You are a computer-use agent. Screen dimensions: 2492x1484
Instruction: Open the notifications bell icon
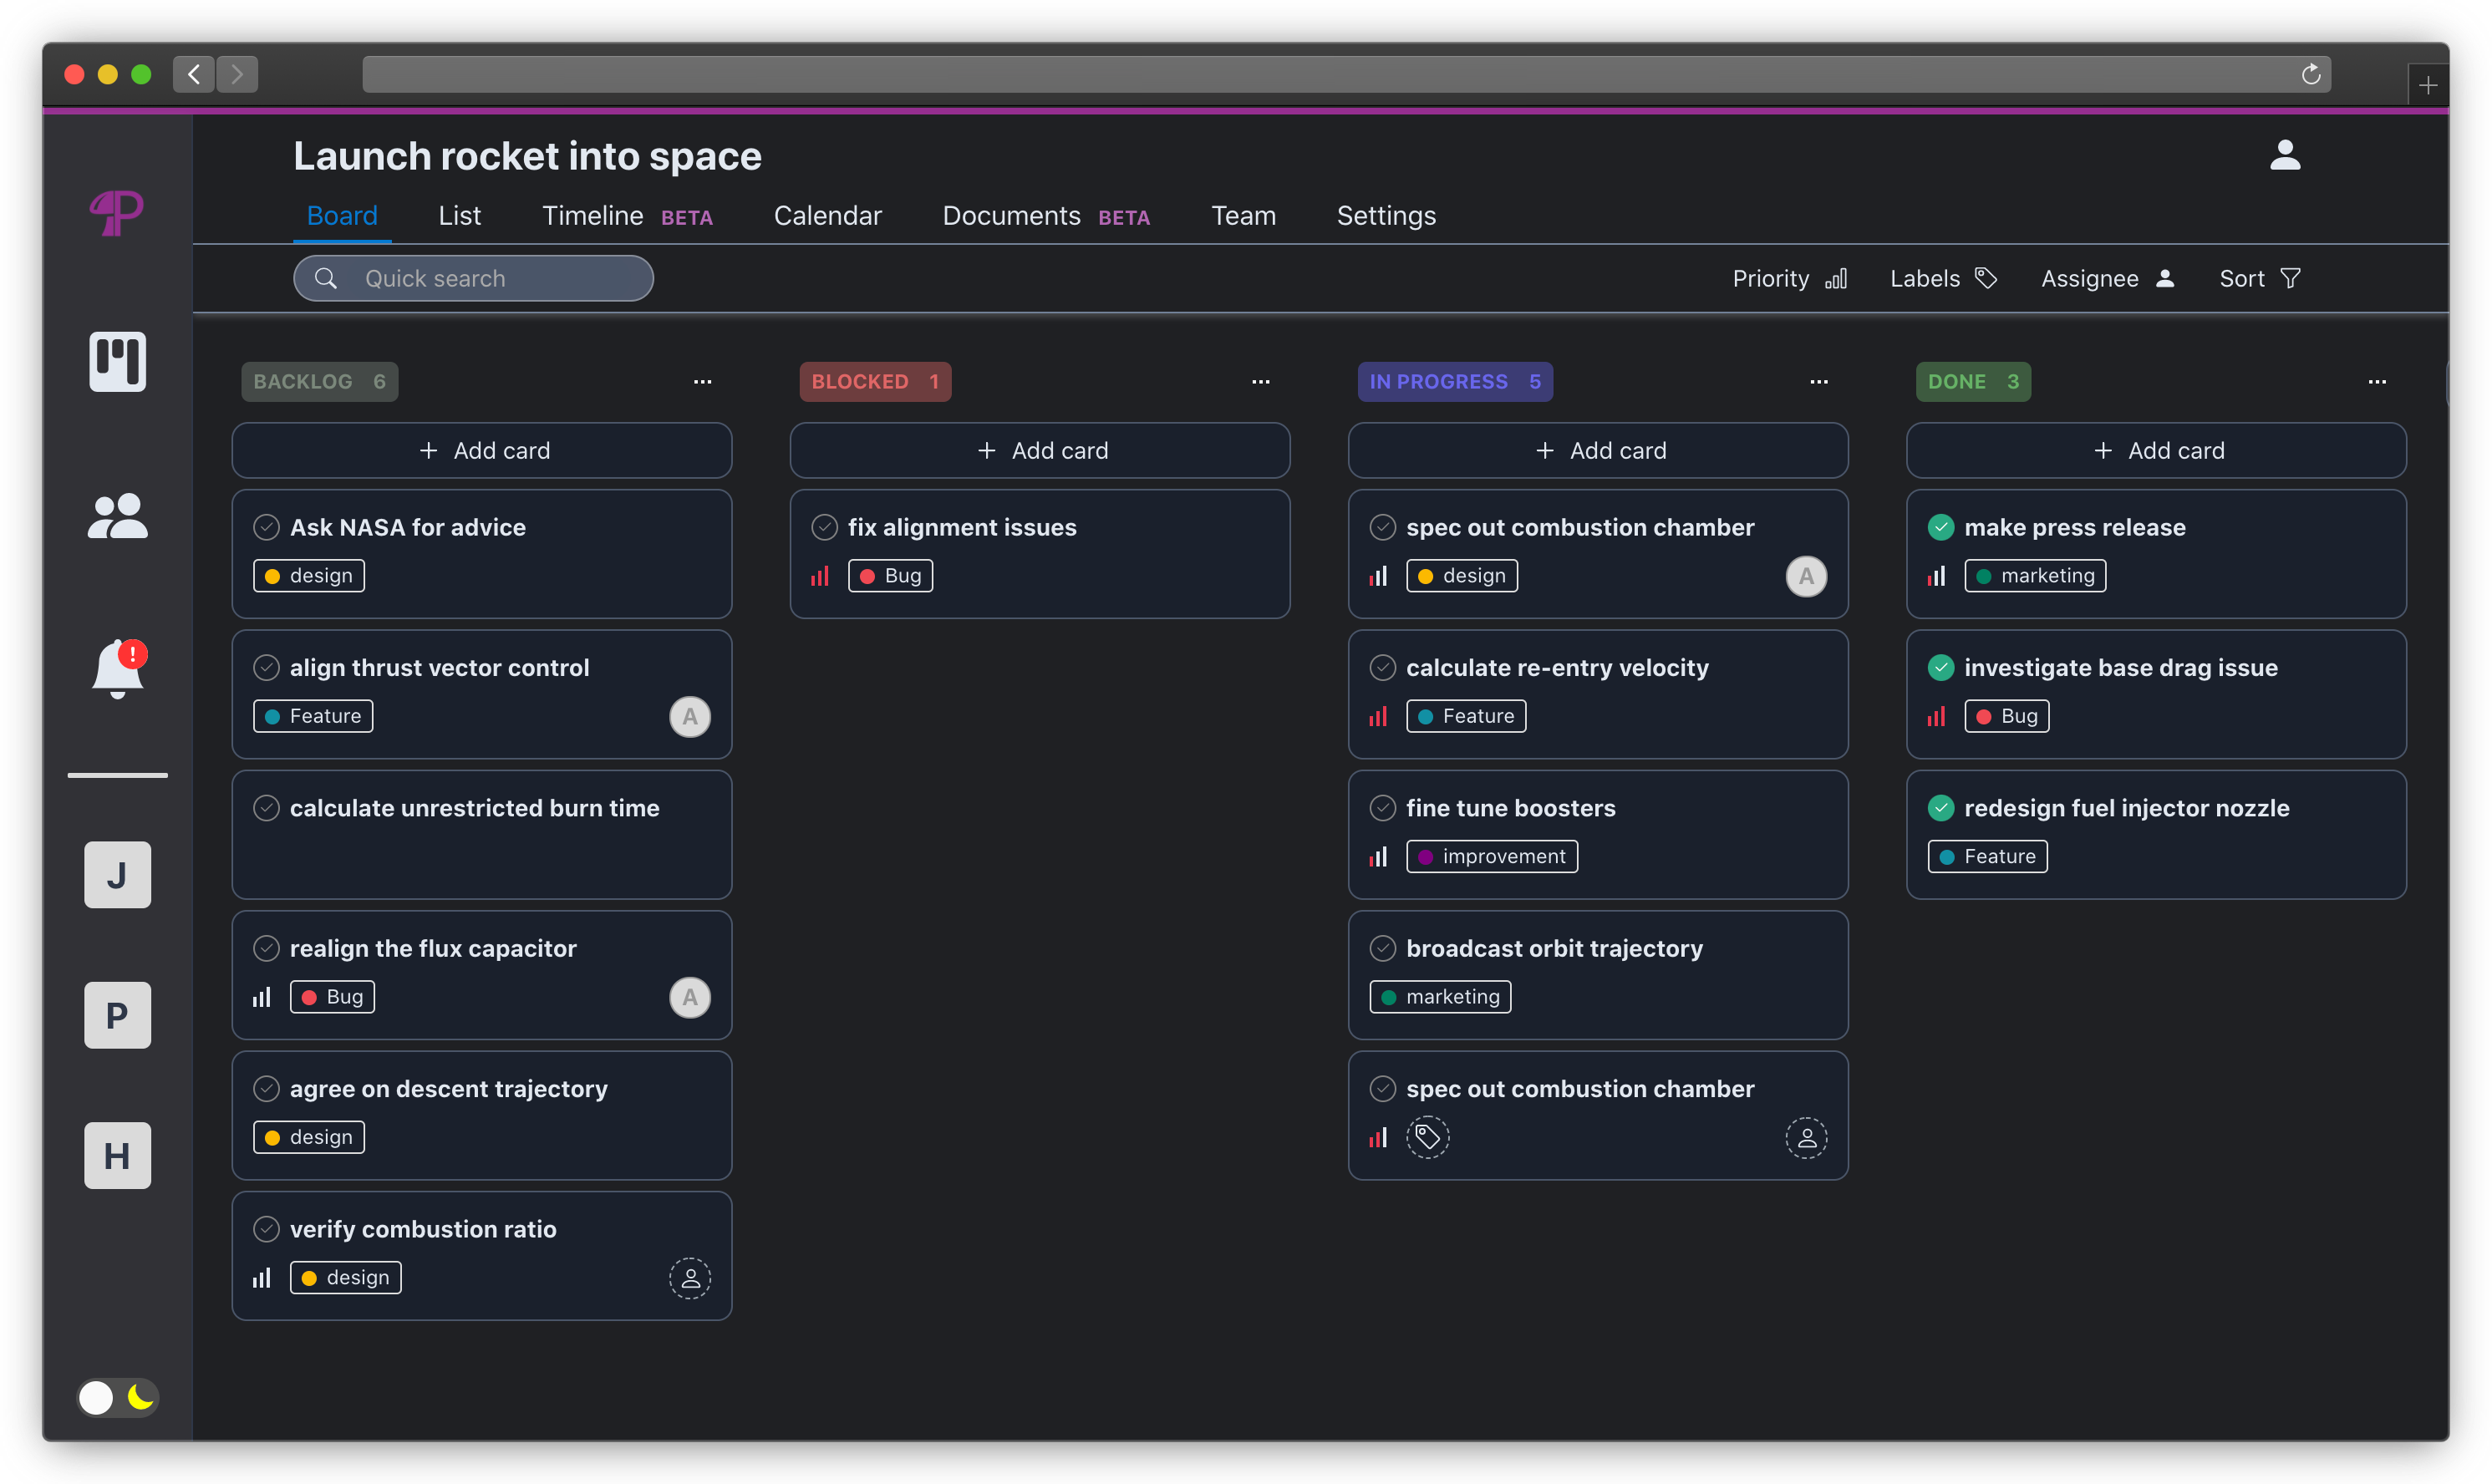click(118, 668)
